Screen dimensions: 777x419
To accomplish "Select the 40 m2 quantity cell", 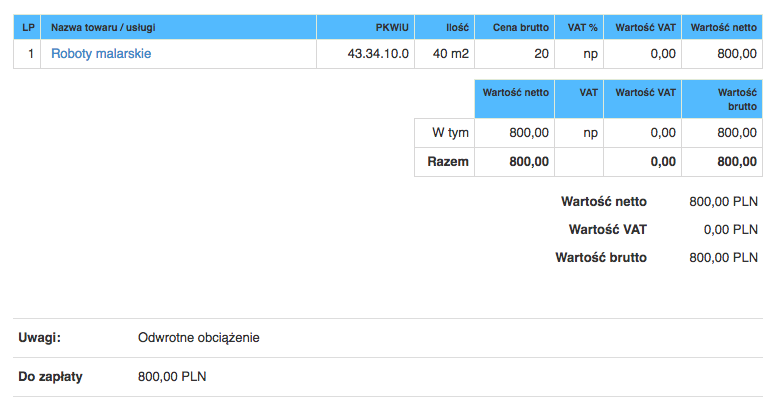I will click(x=444, y=53).
